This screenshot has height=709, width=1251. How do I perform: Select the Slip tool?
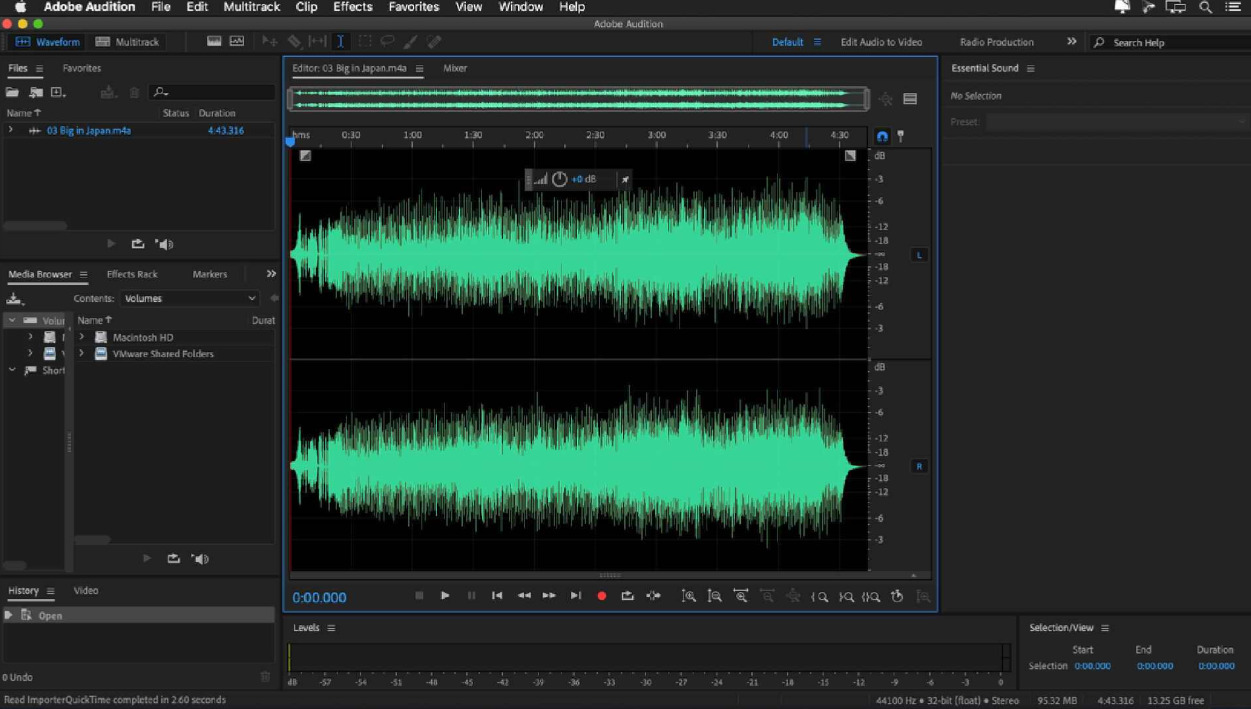click(x=317, y=41)
